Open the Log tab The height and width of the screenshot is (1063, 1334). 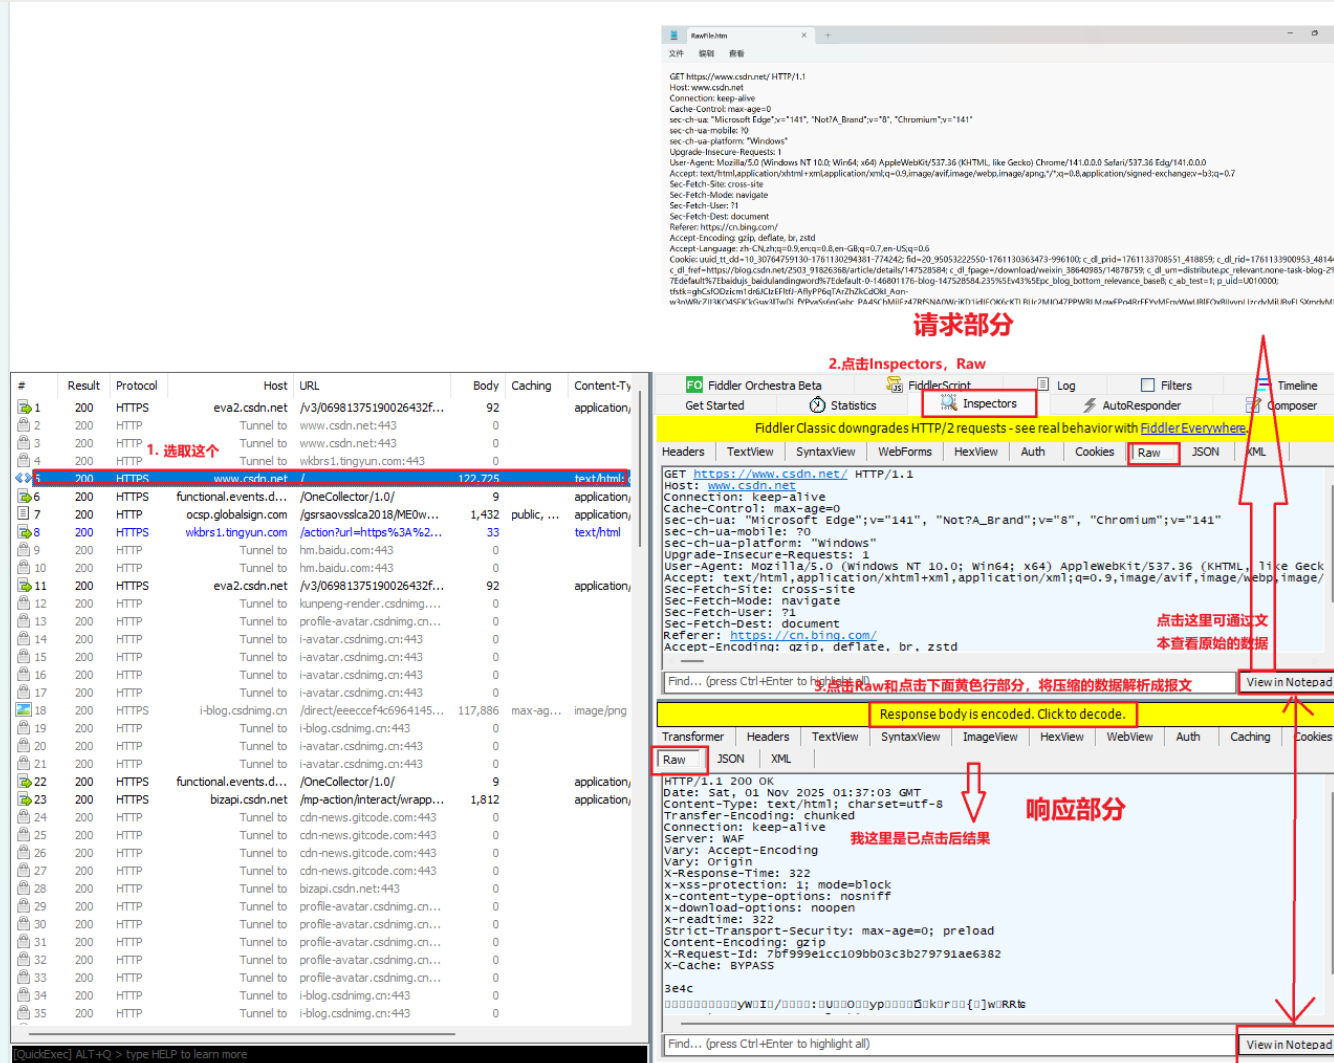tap(1057, 385)
